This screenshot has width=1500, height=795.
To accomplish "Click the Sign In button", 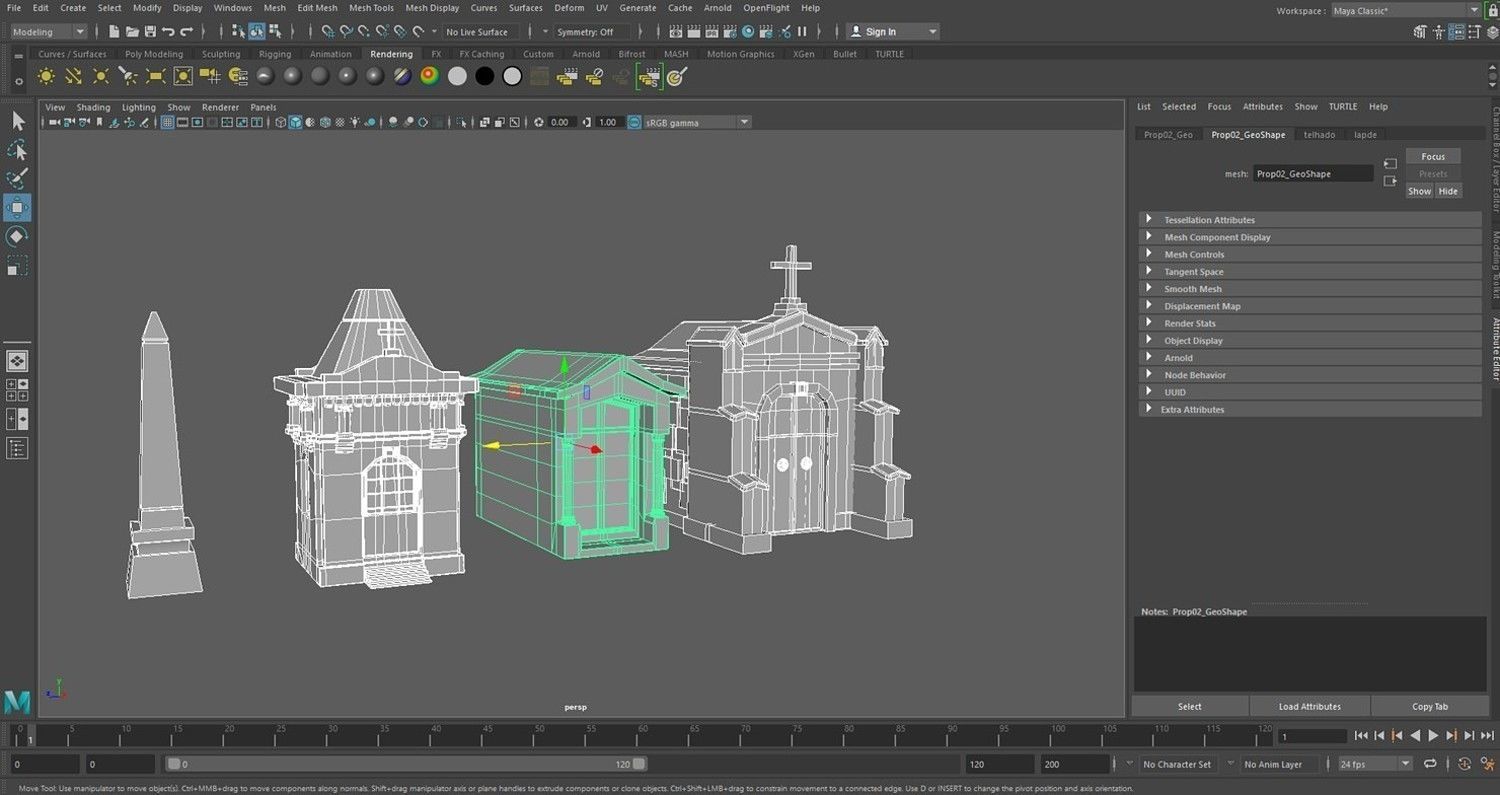I will [892, 32].
